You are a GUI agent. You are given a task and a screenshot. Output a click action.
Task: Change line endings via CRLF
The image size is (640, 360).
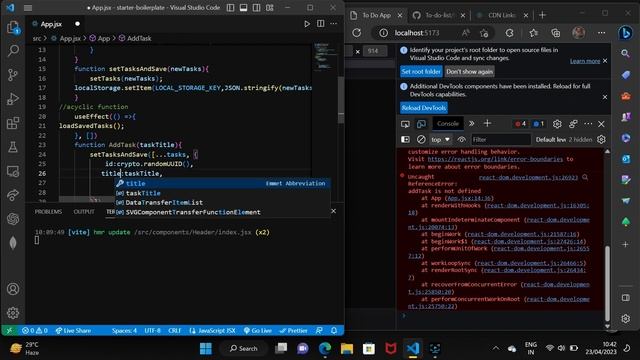175,331
